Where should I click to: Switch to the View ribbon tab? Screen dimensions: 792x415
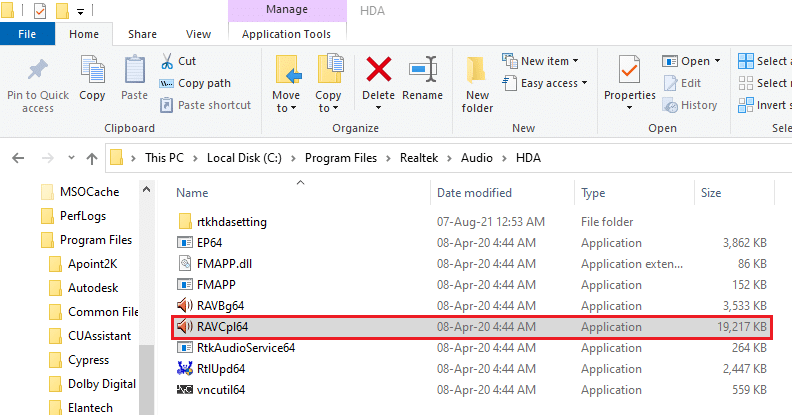[x=198, y=34]
